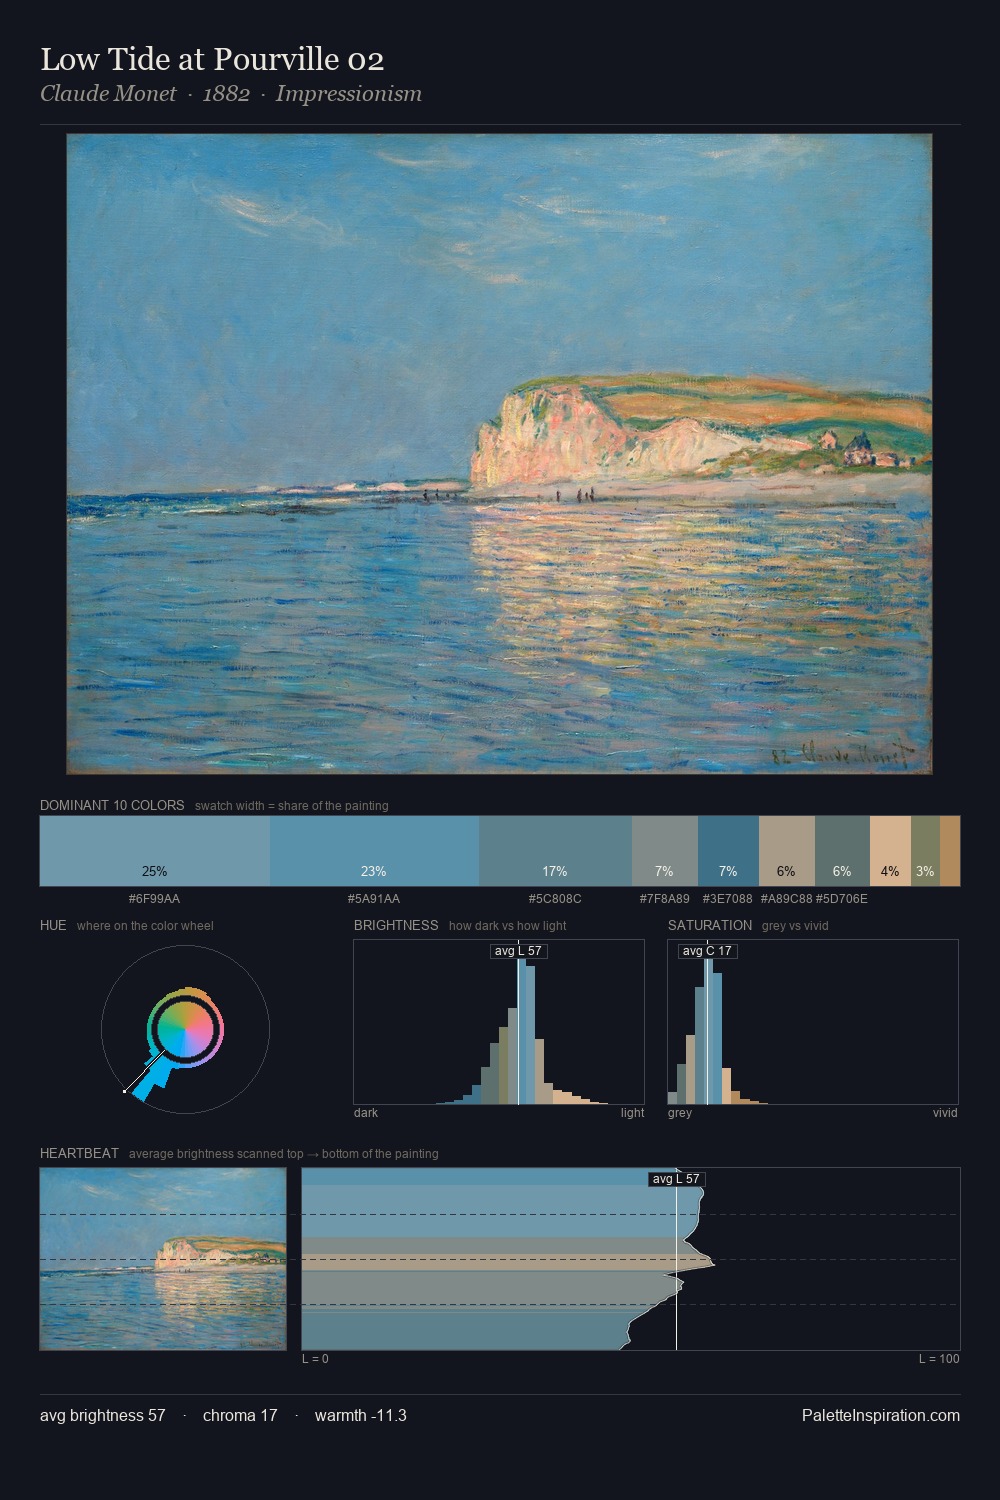Click "where on the color wheel" caption
Screen dimensions: 1000x1500
point(145,926)
